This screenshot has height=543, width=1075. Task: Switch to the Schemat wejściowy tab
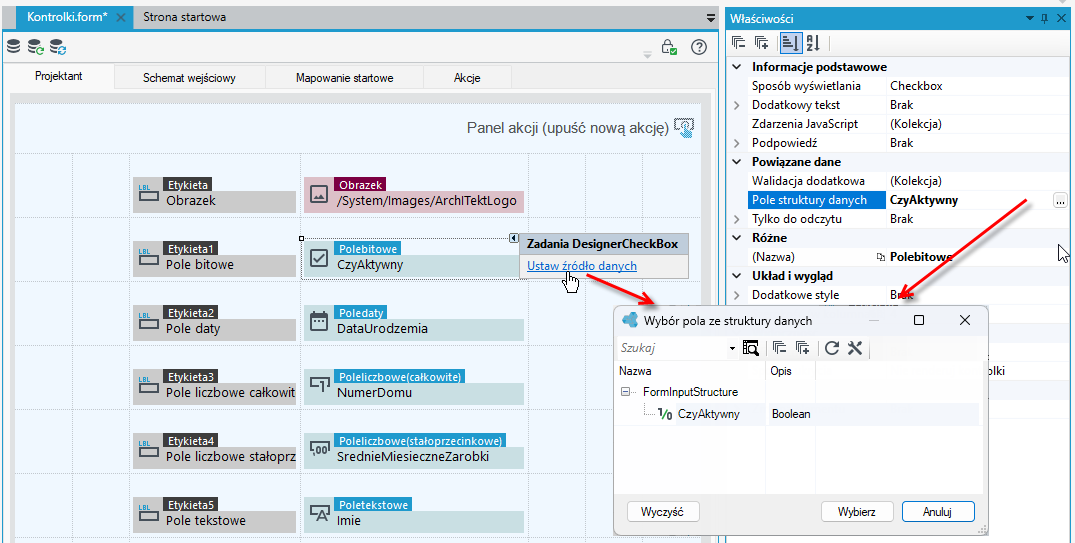(189, 77)
